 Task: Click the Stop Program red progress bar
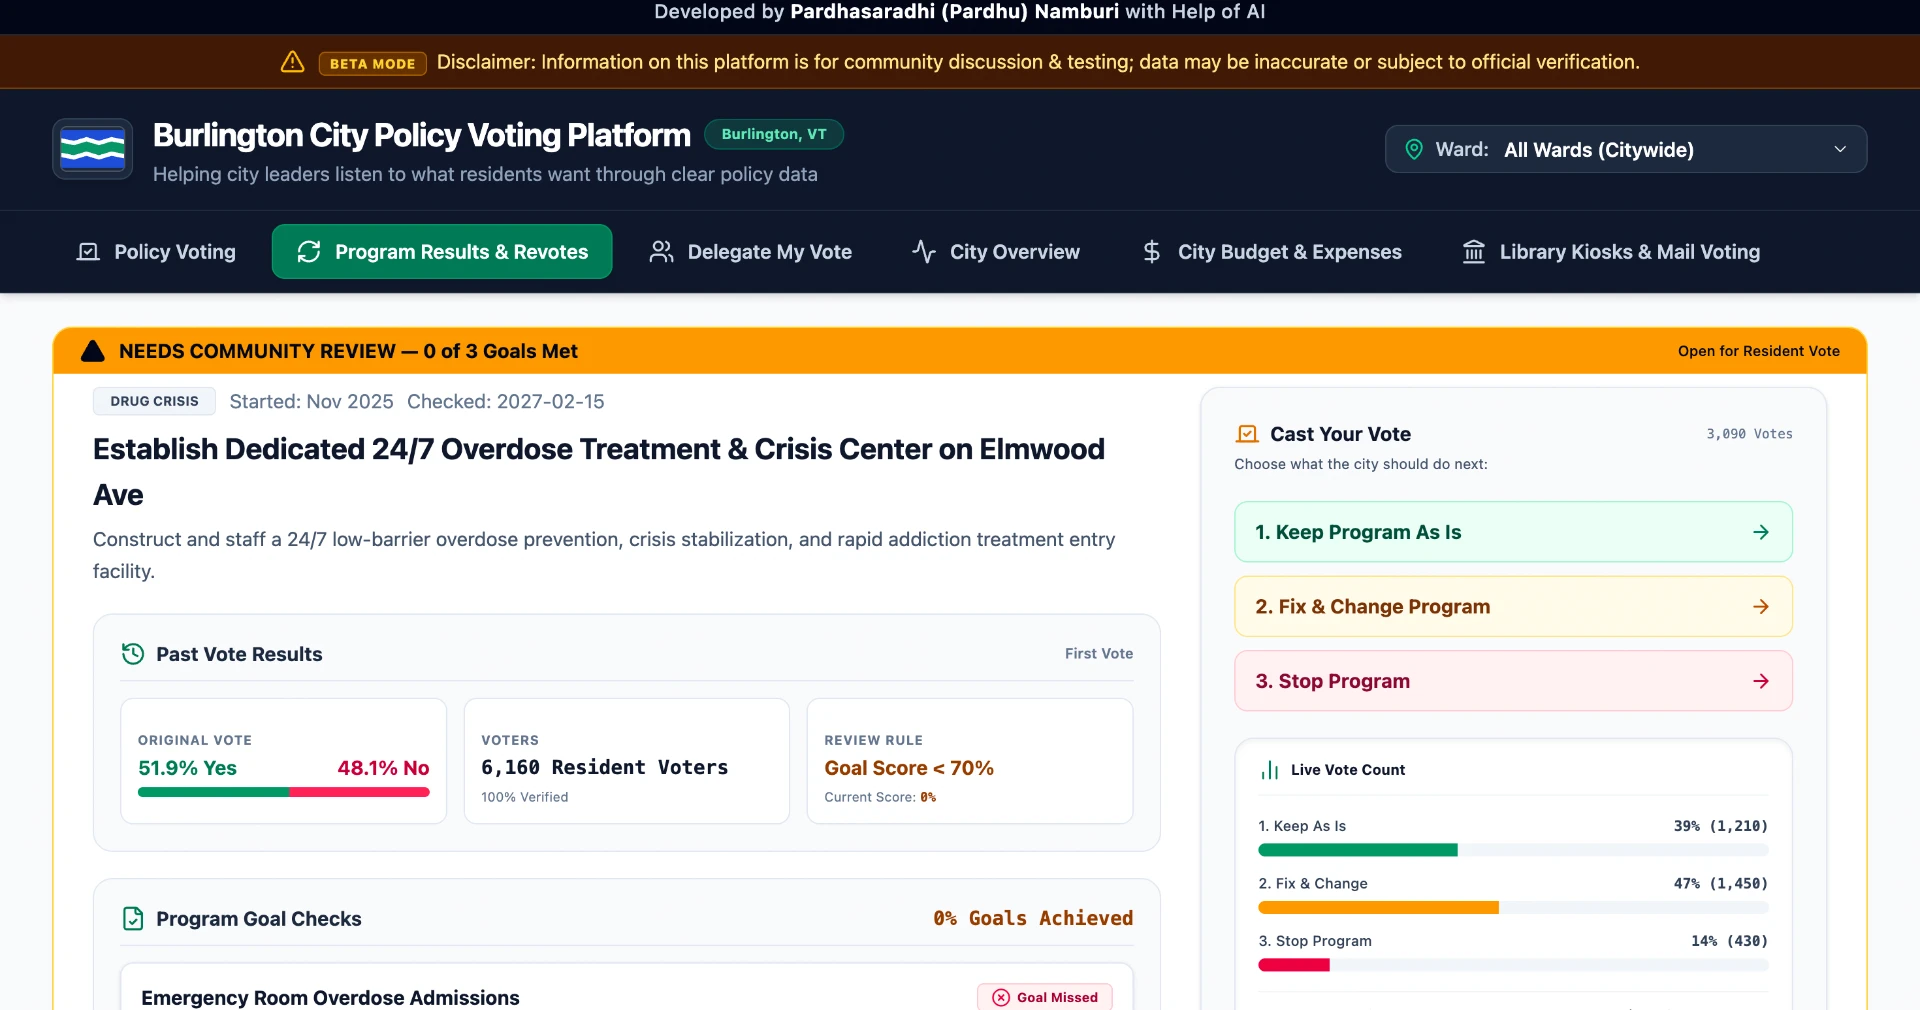(x=1294, y=965)
